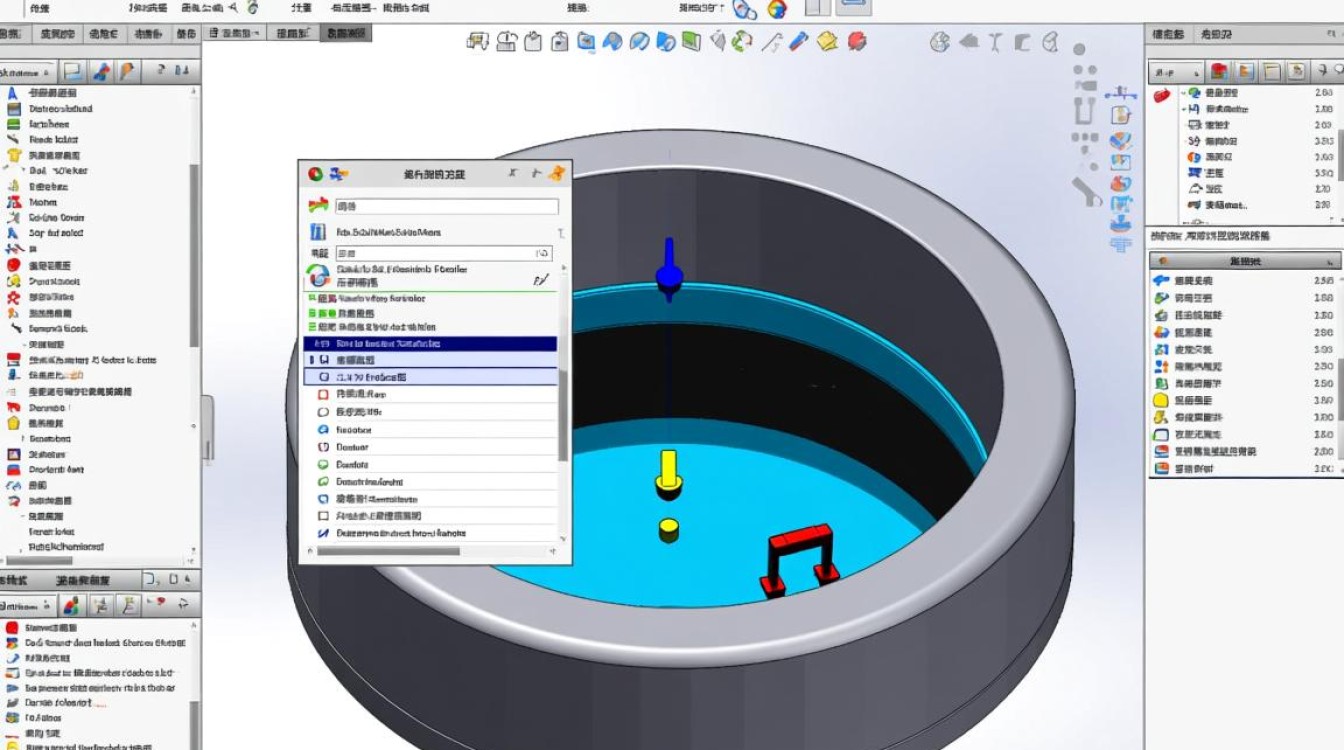Screen dimensions: 1344x750
Task: Select the yellow wrench icon in the right view cube strip
Action: (x=1120, y=115)
